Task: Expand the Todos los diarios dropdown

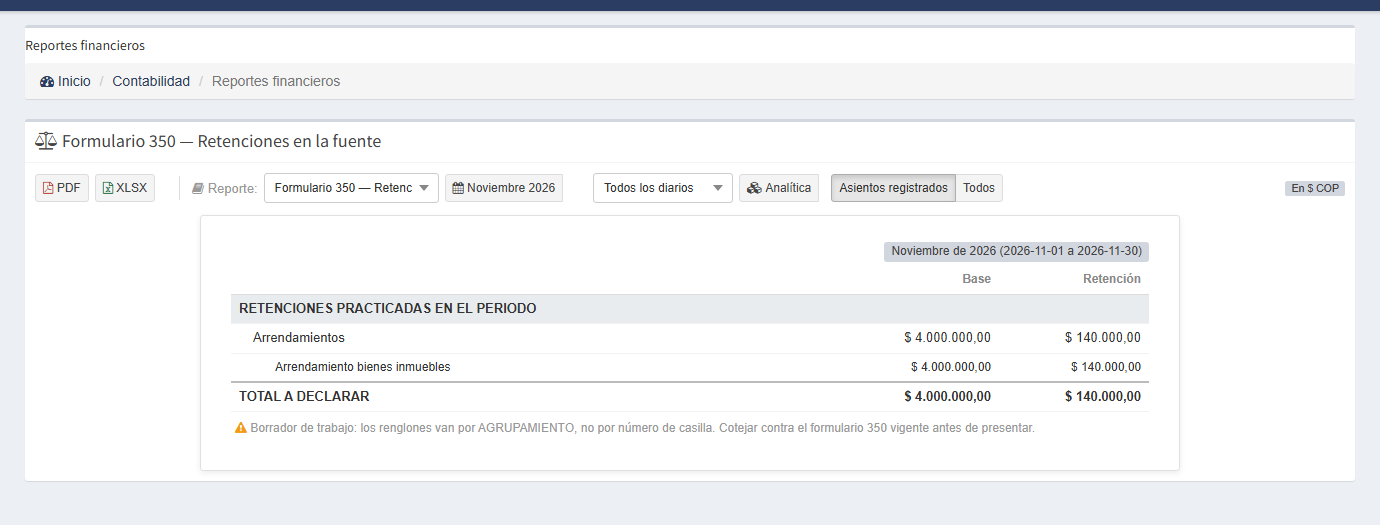Action: tap(663, 188)
